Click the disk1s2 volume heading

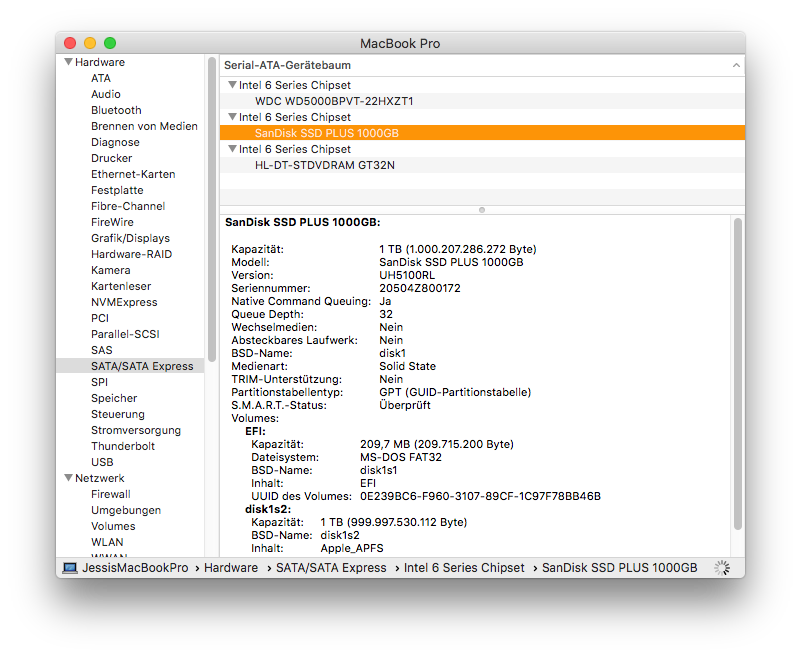(x=268, y=509)
